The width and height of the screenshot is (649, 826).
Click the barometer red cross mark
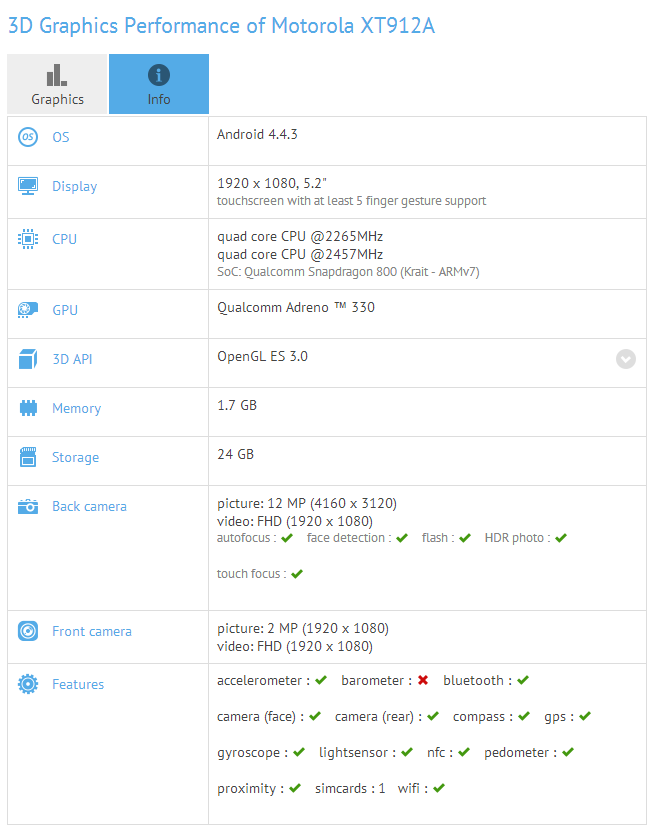click(x=422, y=680)
